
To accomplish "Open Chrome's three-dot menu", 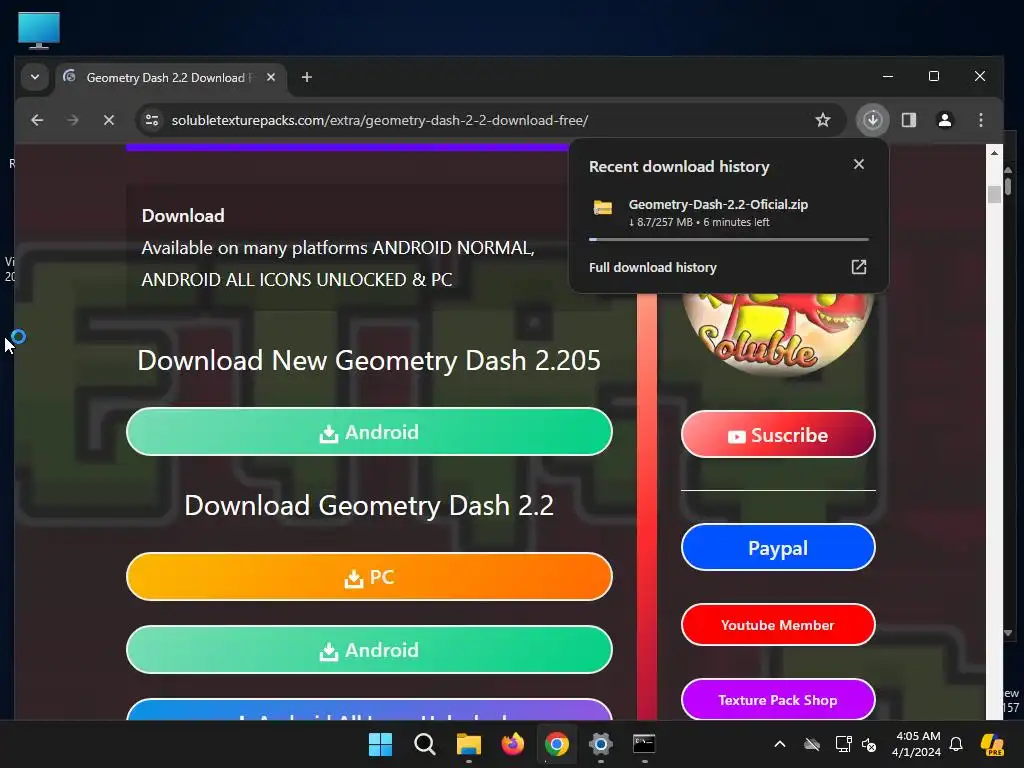I will 980,120.
